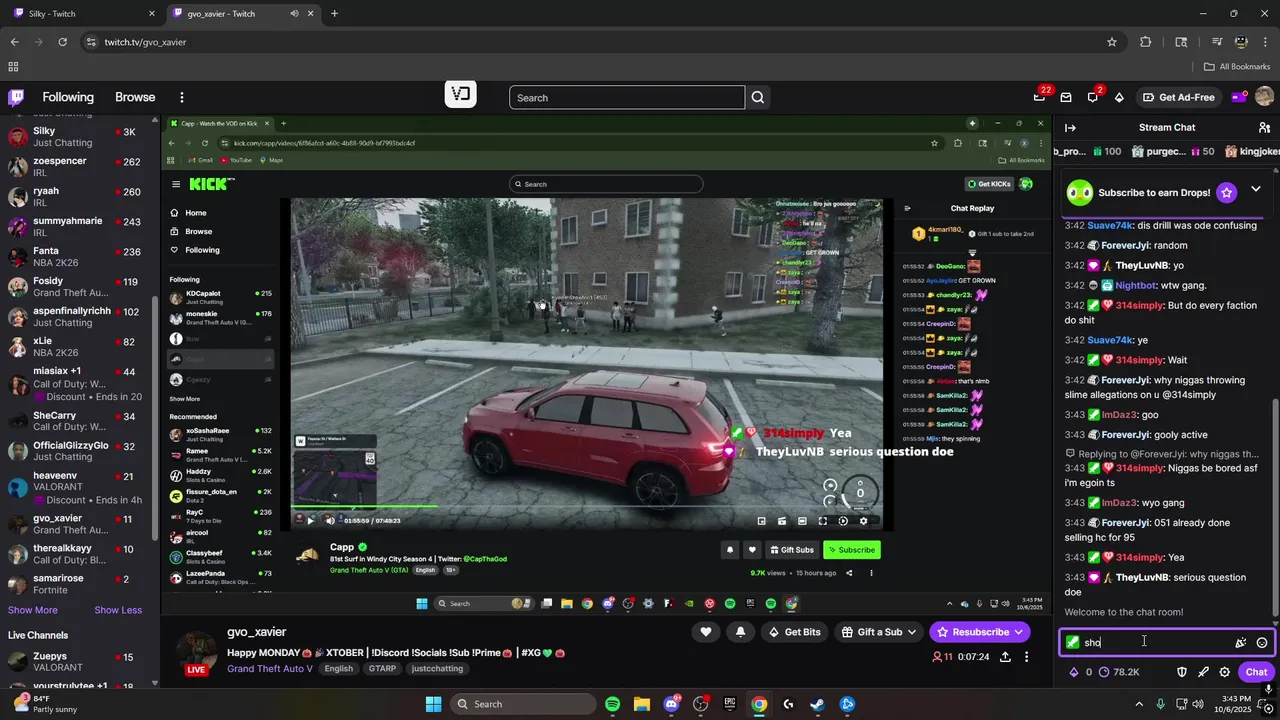Bookmark this page with the star icon
Viewport: 1280px width, 720px height.
(x=1111, y=42)
